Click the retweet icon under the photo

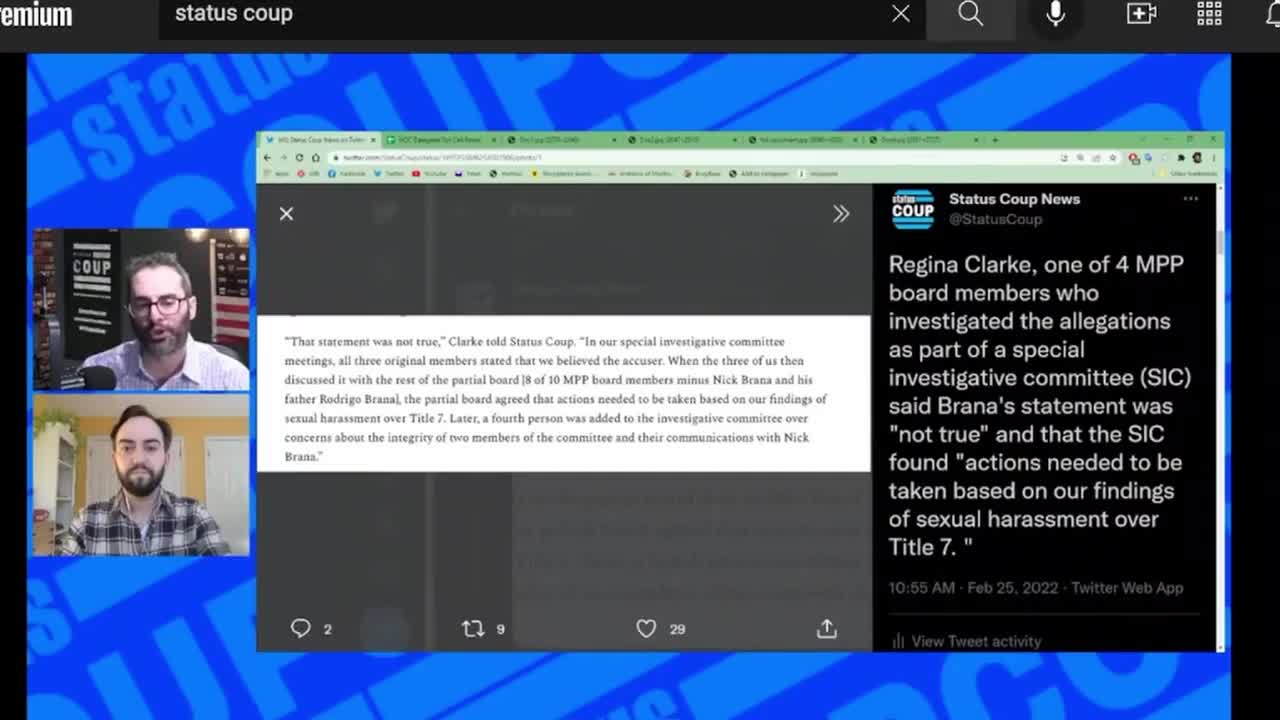[473, 628]
